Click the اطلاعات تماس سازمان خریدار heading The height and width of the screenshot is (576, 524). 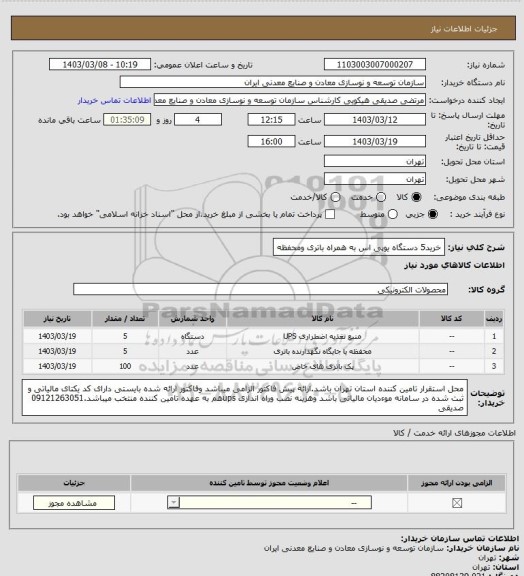(460, 539)
